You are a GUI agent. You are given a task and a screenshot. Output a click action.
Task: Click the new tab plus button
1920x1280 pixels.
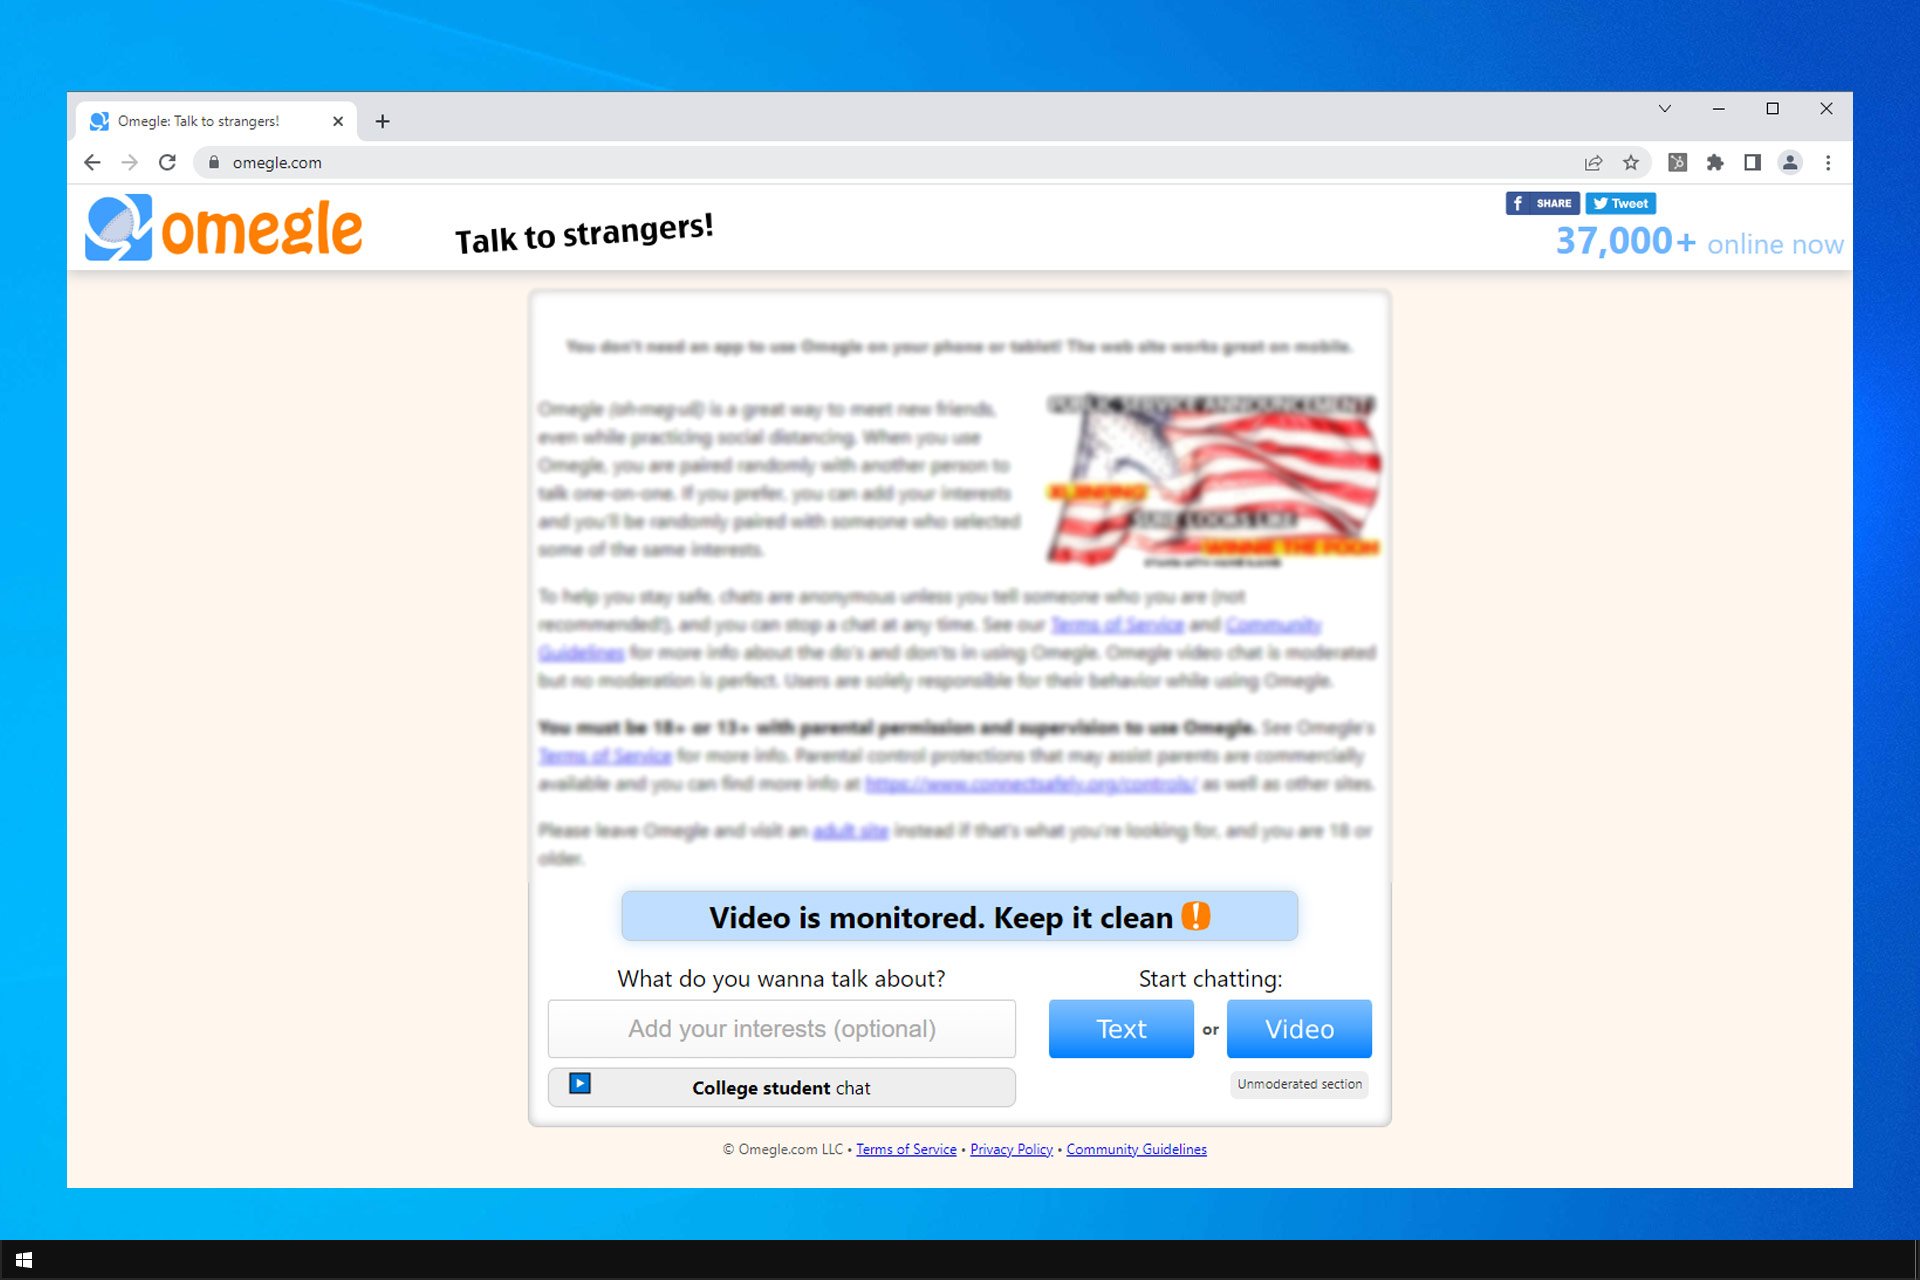coord(384,121)
